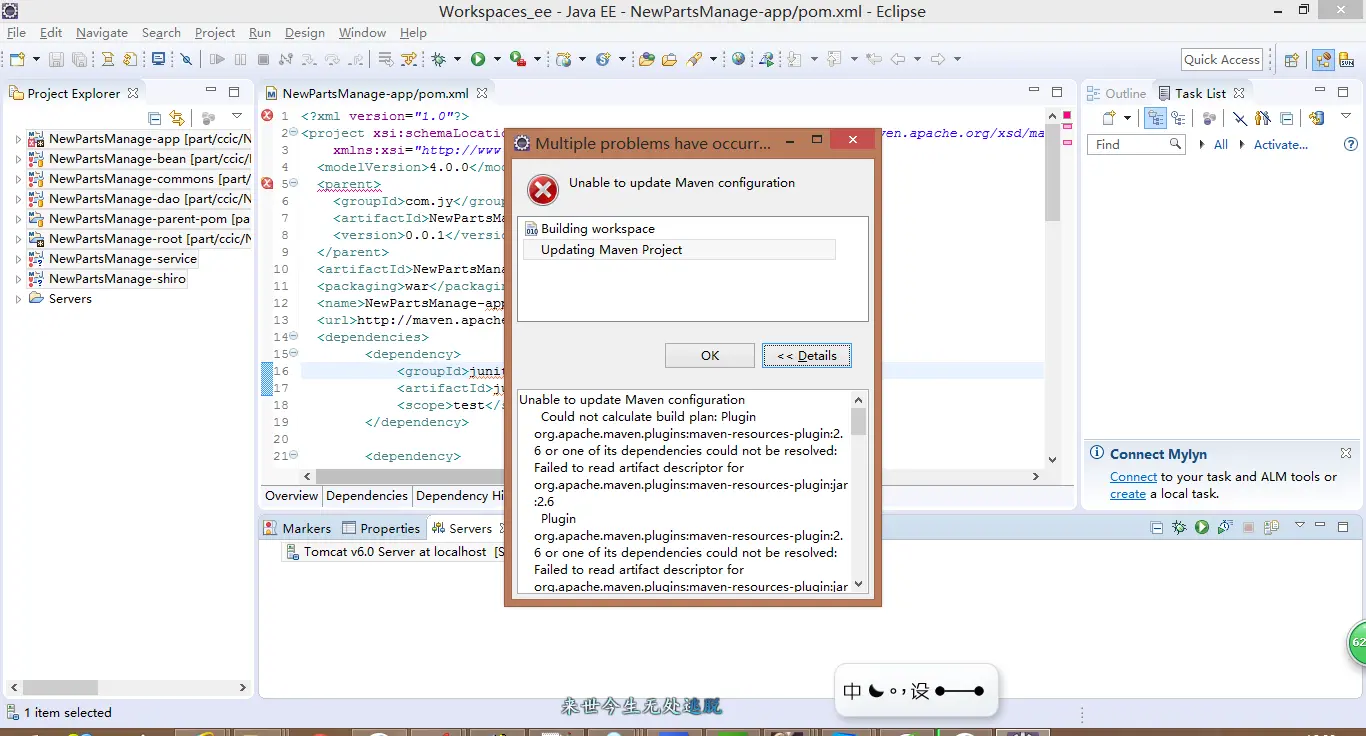Screen dimensions: 1366x736
Task: Start the server in debug mode icon
Action: pos(1180,527)
